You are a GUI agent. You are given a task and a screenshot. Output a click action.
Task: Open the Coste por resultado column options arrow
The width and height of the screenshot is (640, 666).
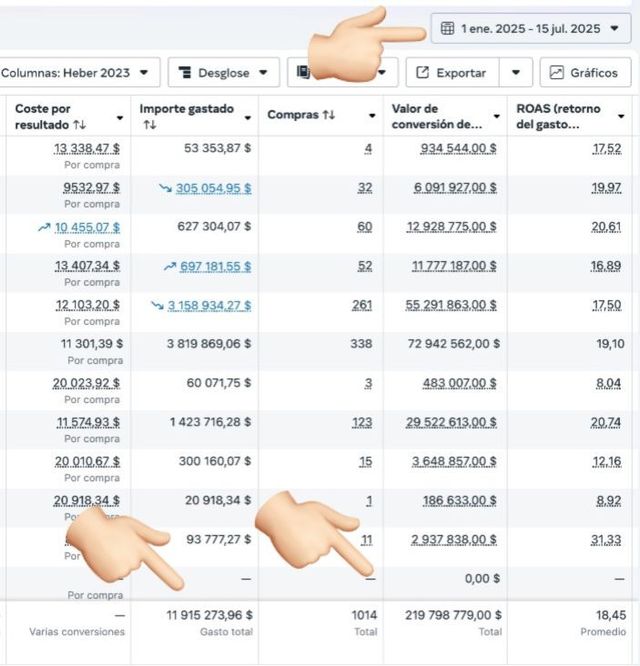[x=120, y=116]
